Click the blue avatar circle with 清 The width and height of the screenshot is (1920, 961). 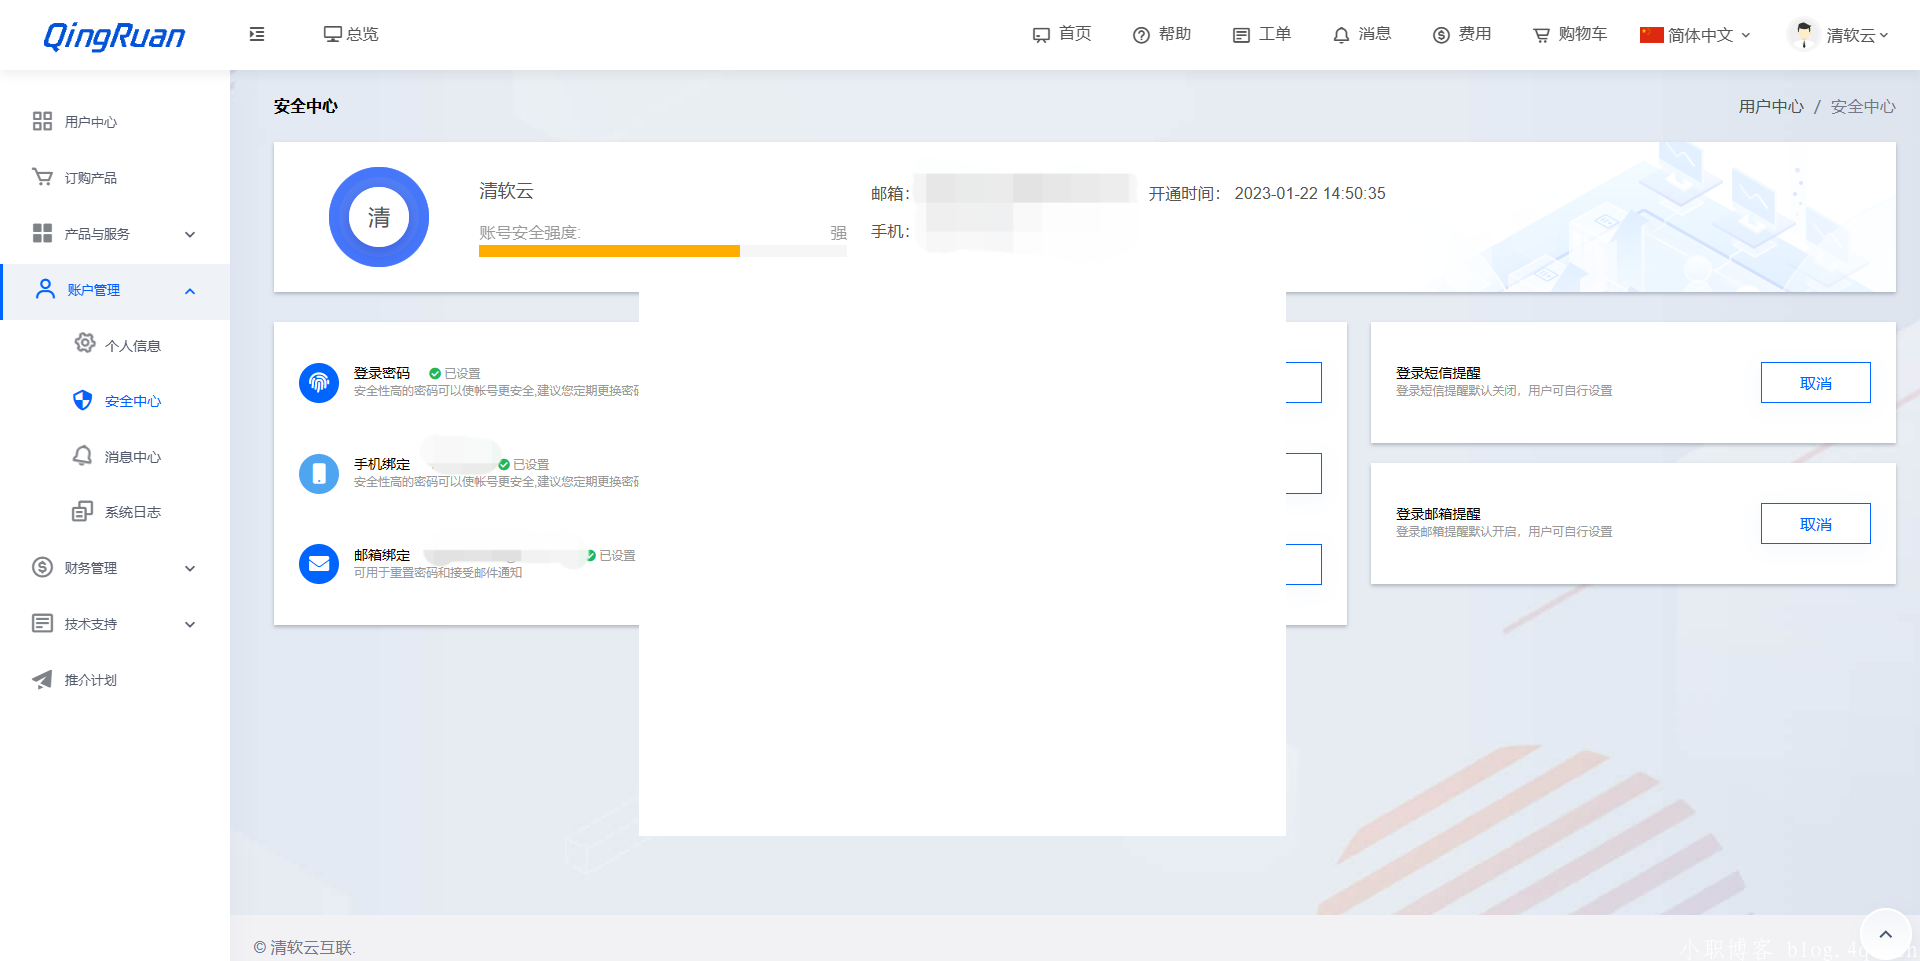point(379,217)
